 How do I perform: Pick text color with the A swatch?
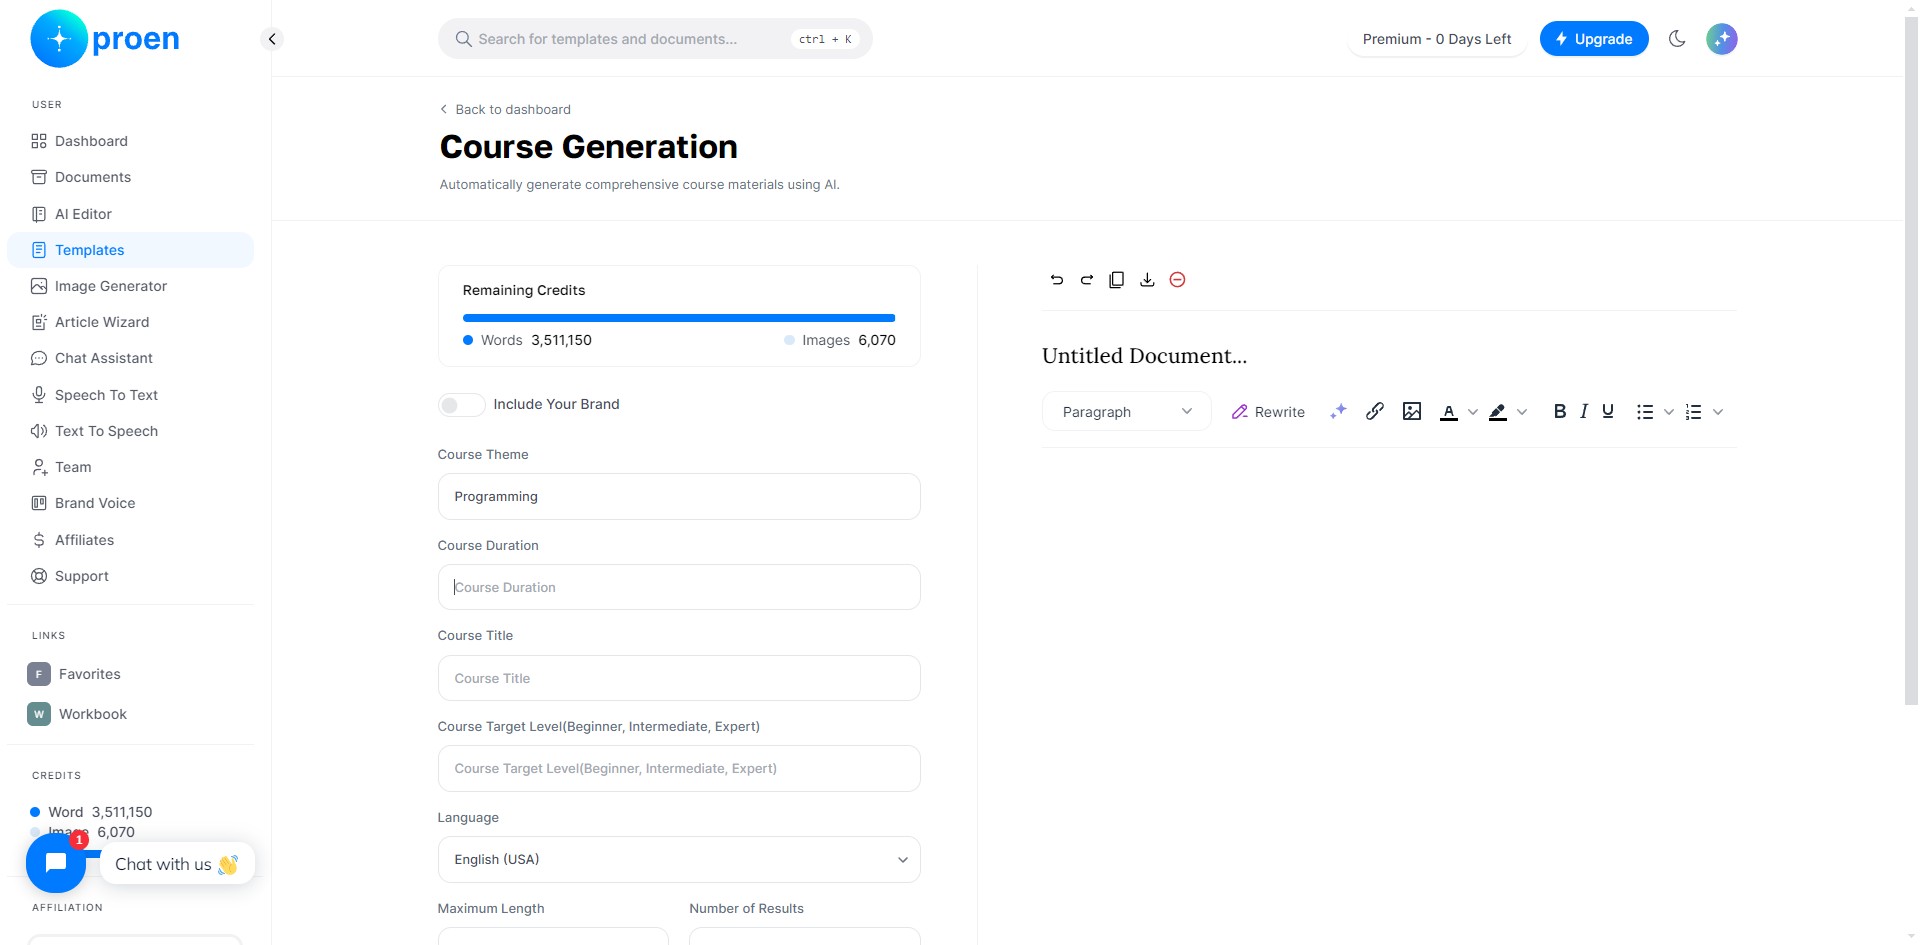[1449, 412]
